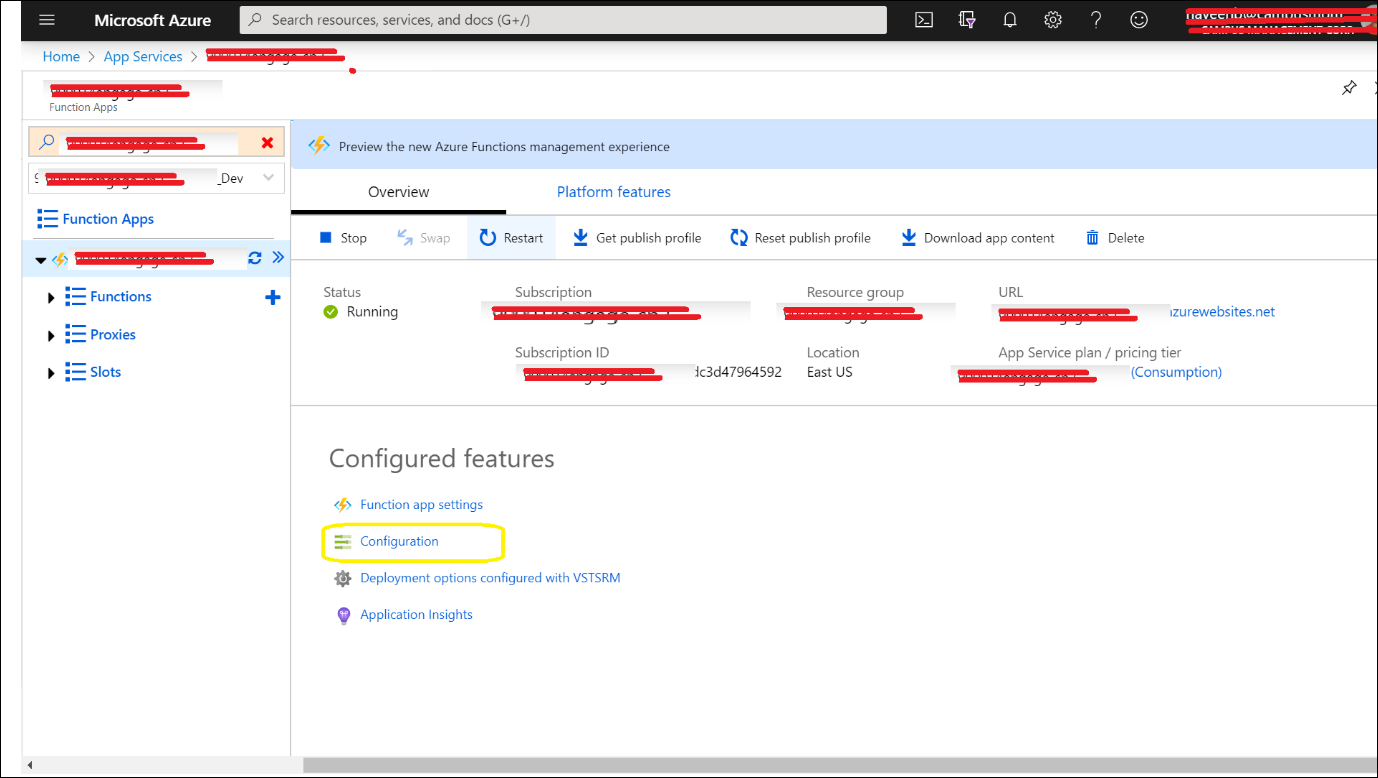Send feedback via the smiley icon
The width and height of the screenshot is (1378, 778).
1139,20
